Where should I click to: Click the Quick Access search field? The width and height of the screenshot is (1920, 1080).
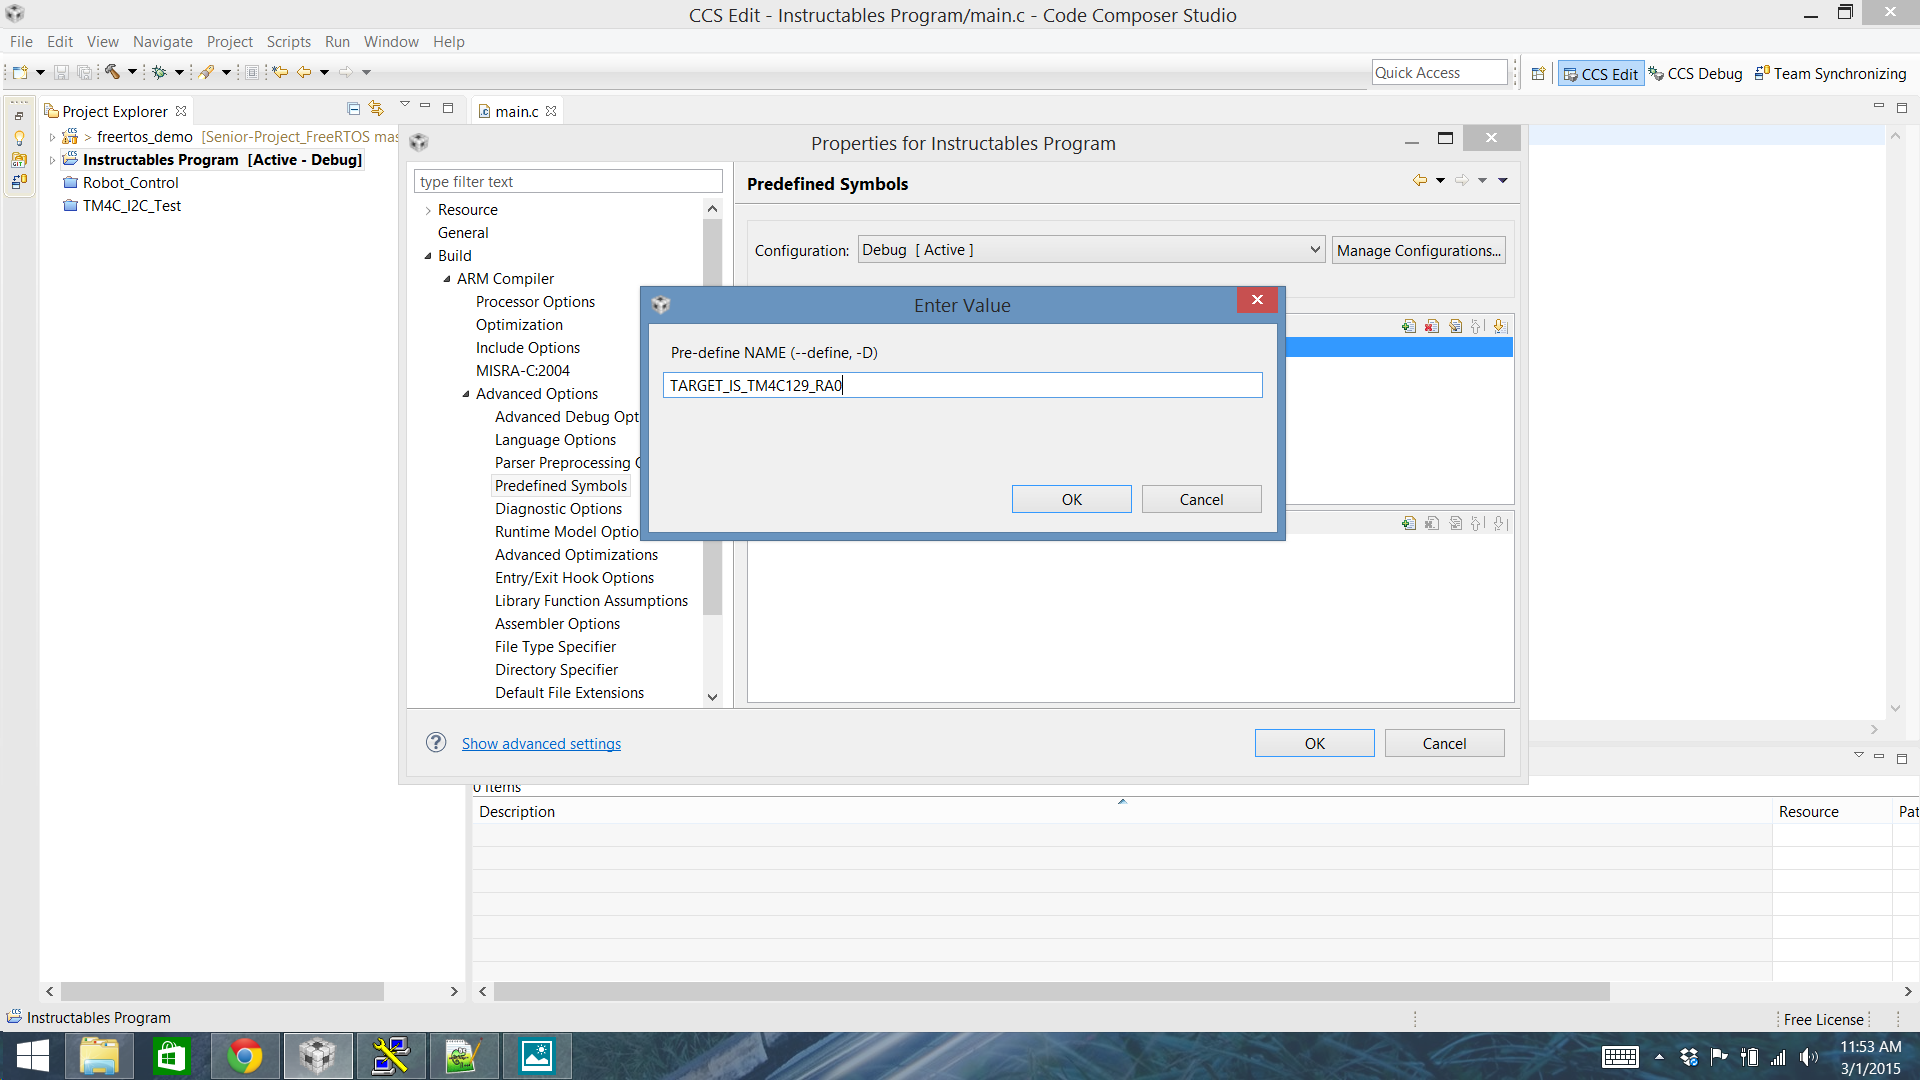[1438, 72]
